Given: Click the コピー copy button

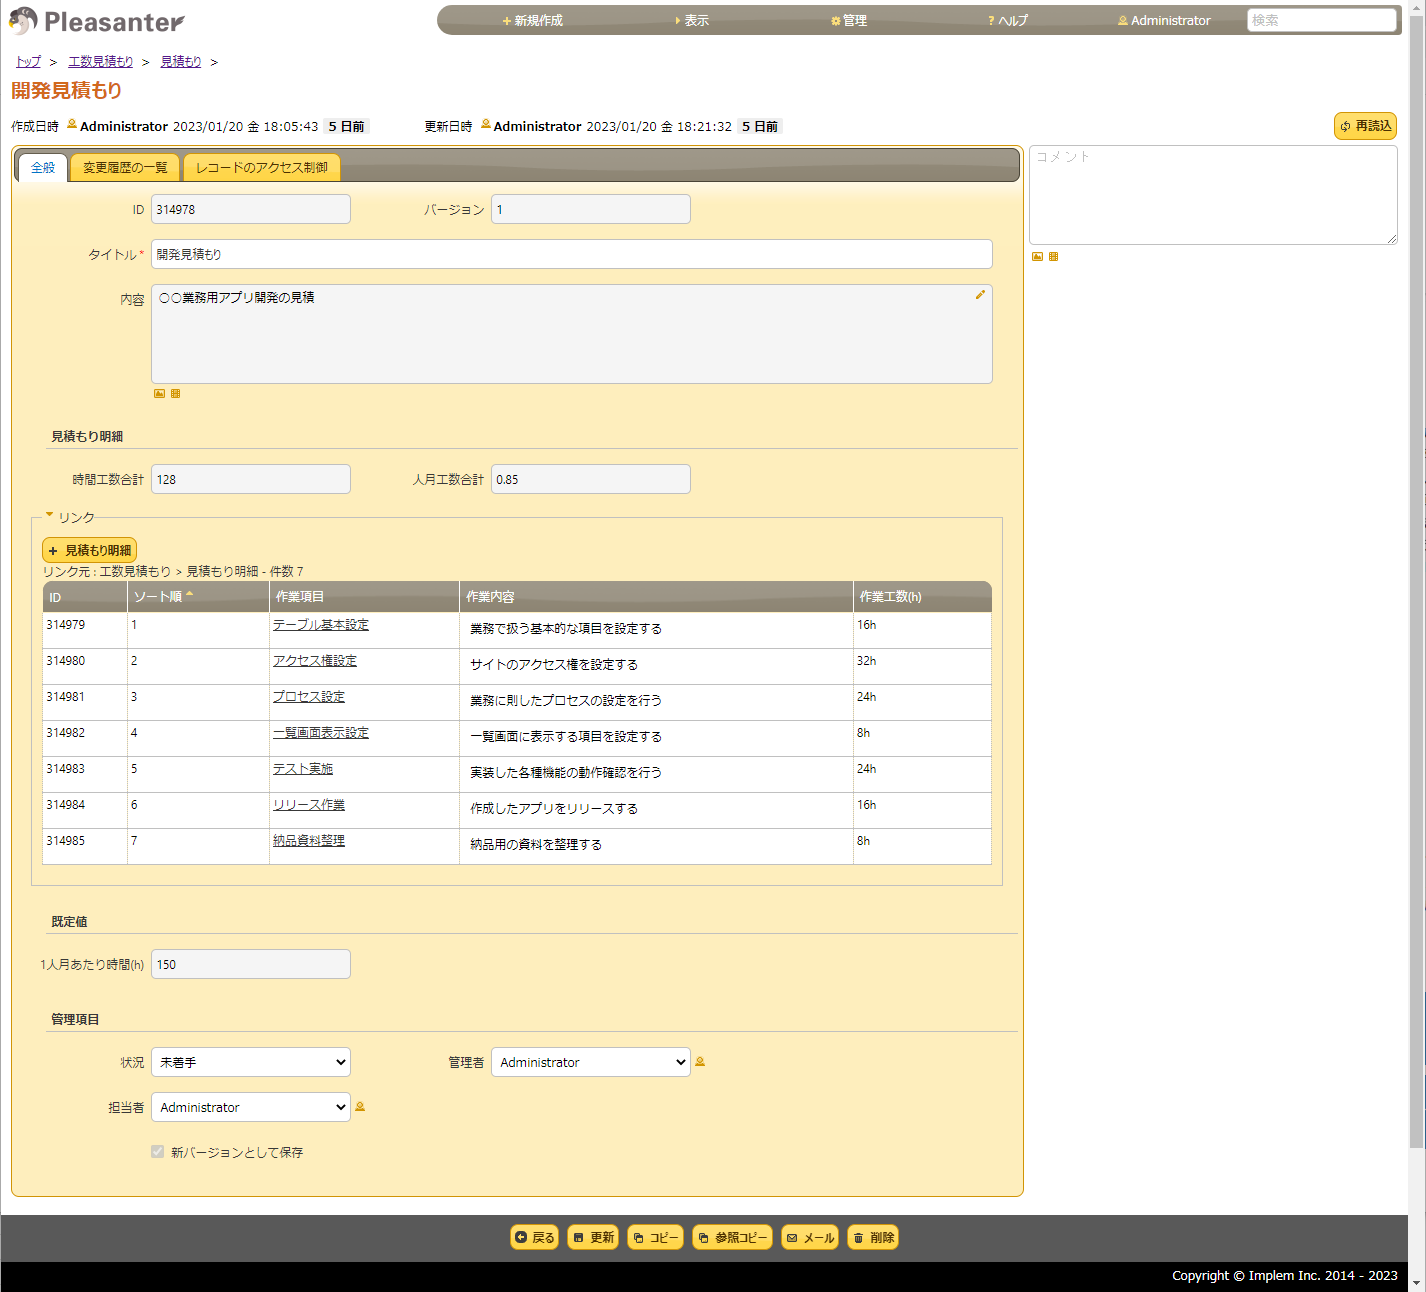Looking at the screenshot, I should (x=655, y=1237).
